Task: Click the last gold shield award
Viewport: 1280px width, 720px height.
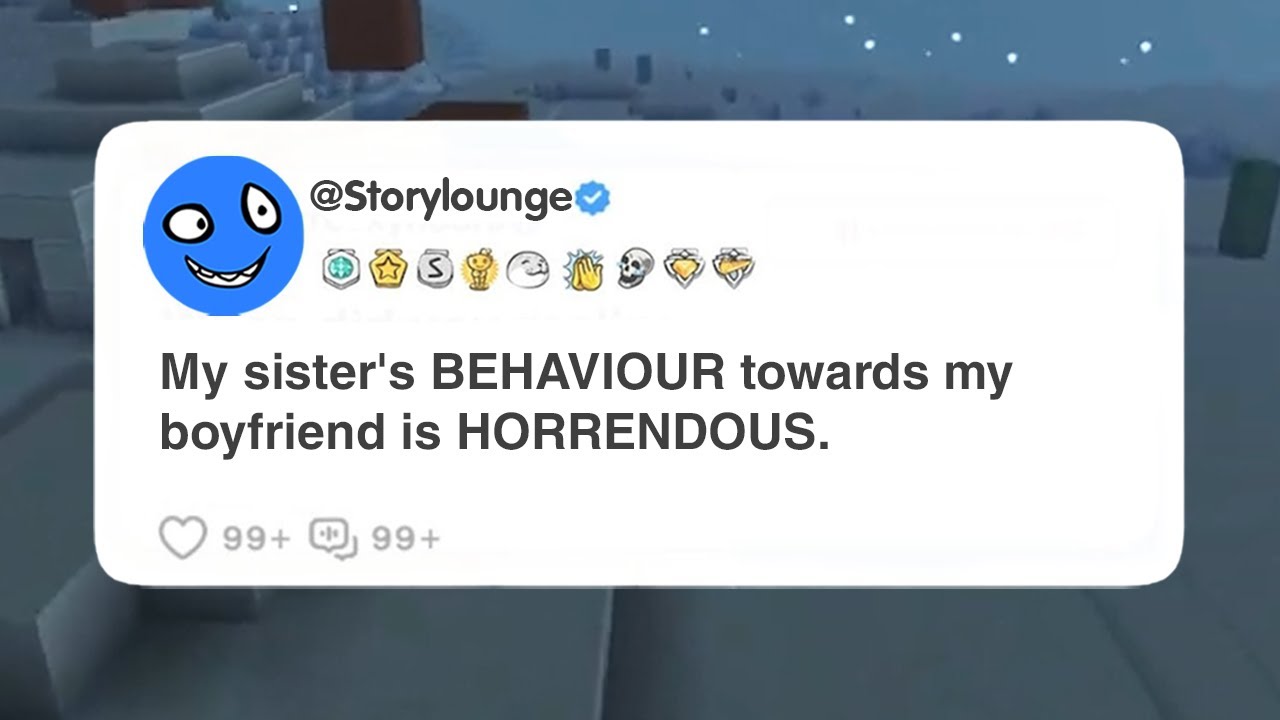Action: pyautogui.click(x=733, y=268)
